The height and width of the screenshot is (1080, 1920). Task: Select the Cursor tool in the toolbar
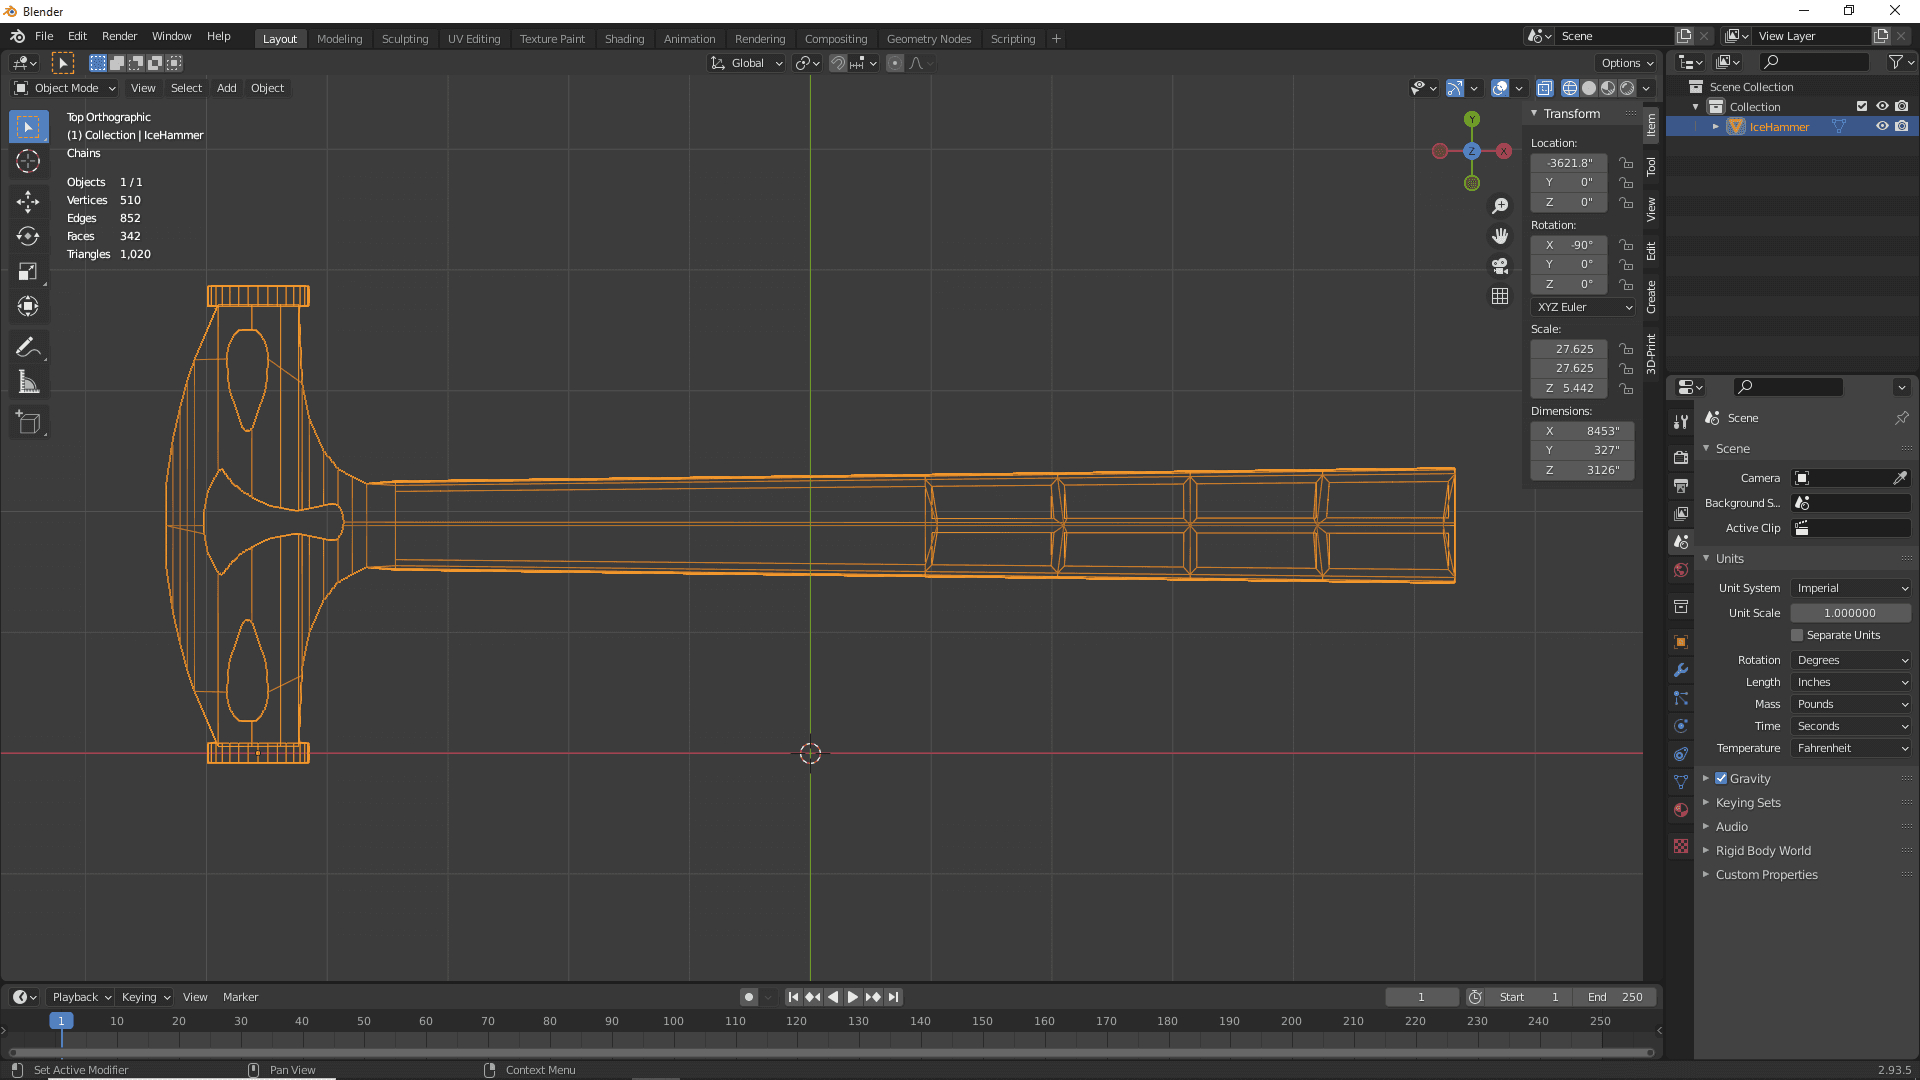(28, 161)
